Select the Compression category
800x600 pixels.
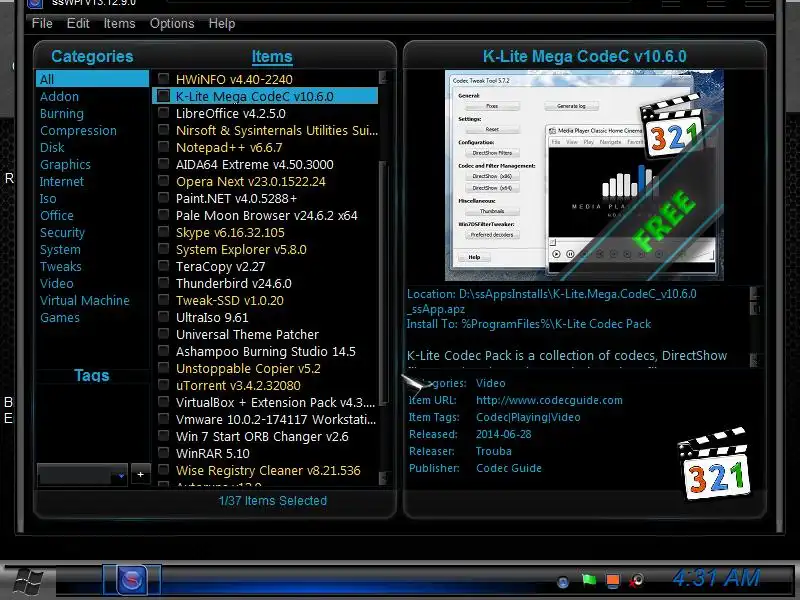[x=78, y=131]
